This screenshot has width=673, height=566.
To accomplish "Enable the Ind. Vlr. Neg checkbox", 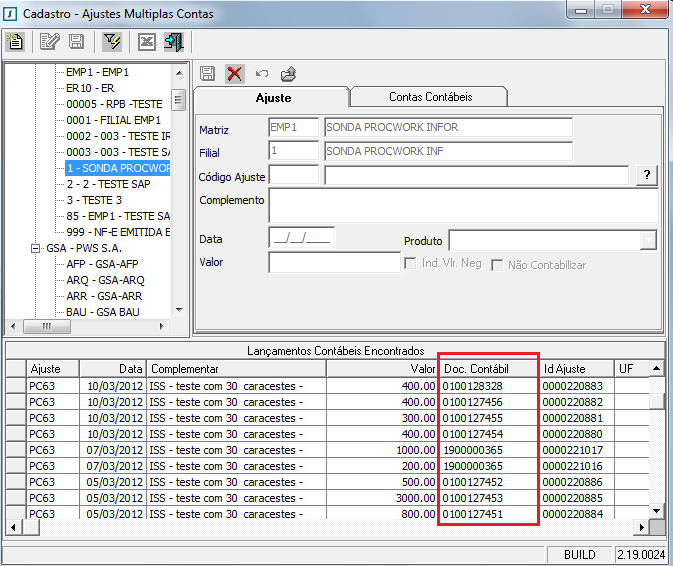I will [x=409, y=264].
